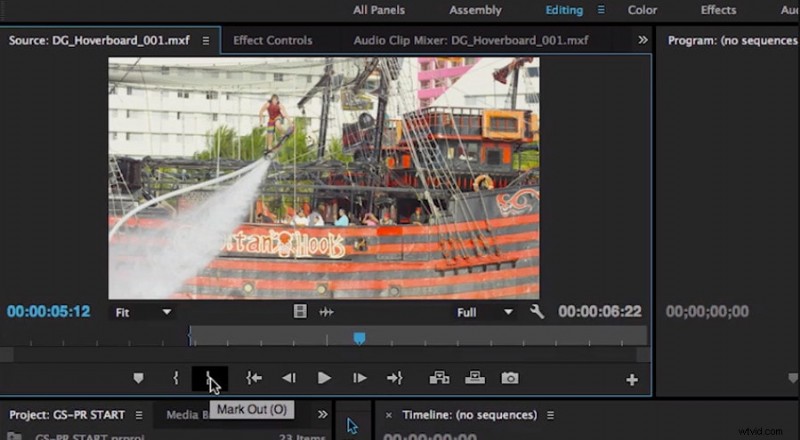Switch to Effects workspace

(718, 10)
